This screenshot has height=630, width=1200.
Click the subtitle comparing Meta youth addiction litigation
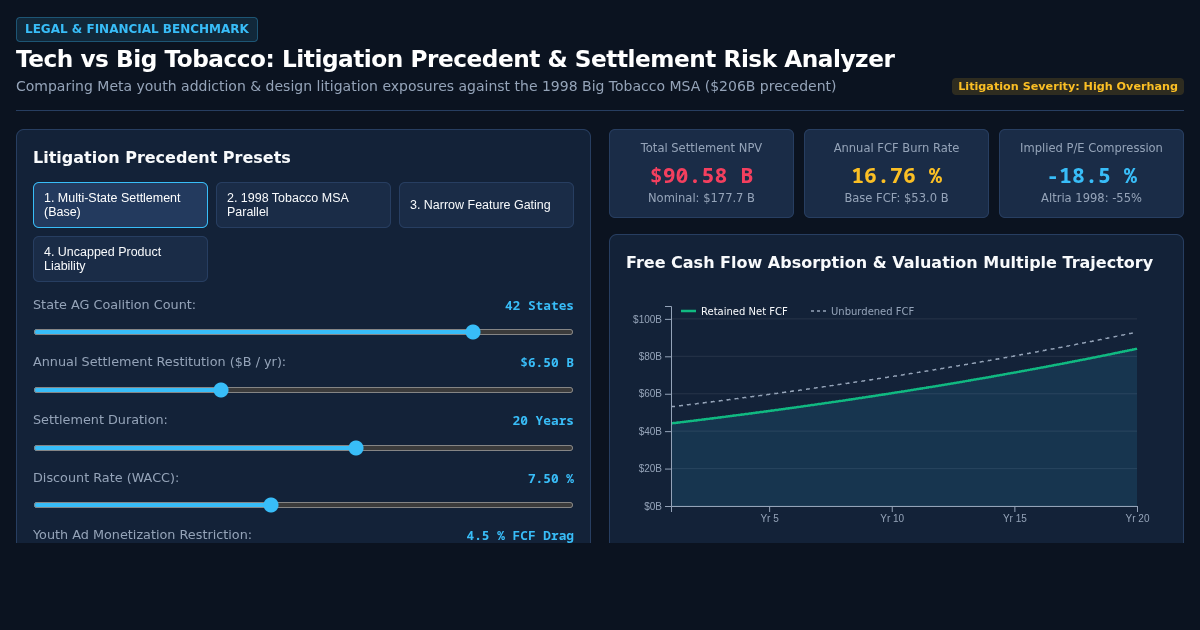pos(426,87)
